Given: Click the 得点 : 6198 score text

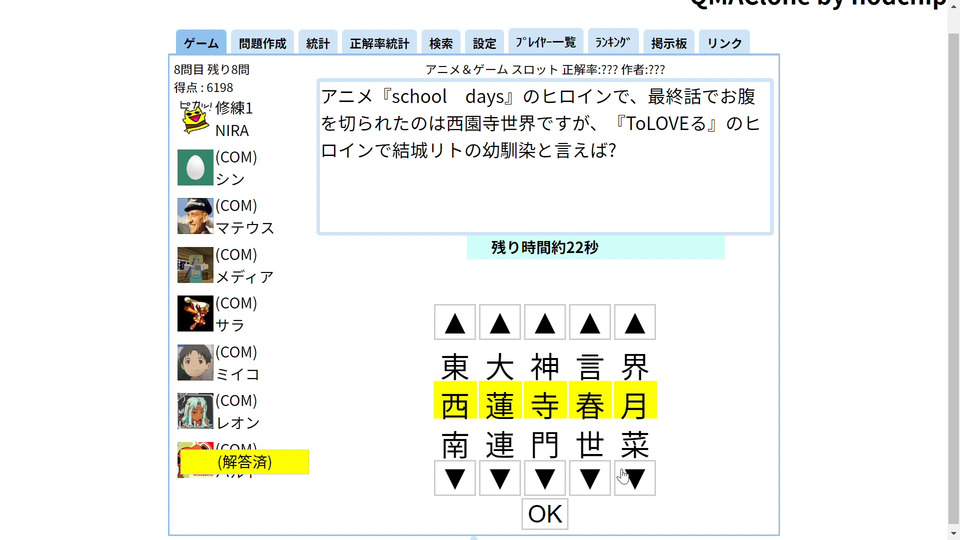Looking at the screenshot, I should pos(203,88).
